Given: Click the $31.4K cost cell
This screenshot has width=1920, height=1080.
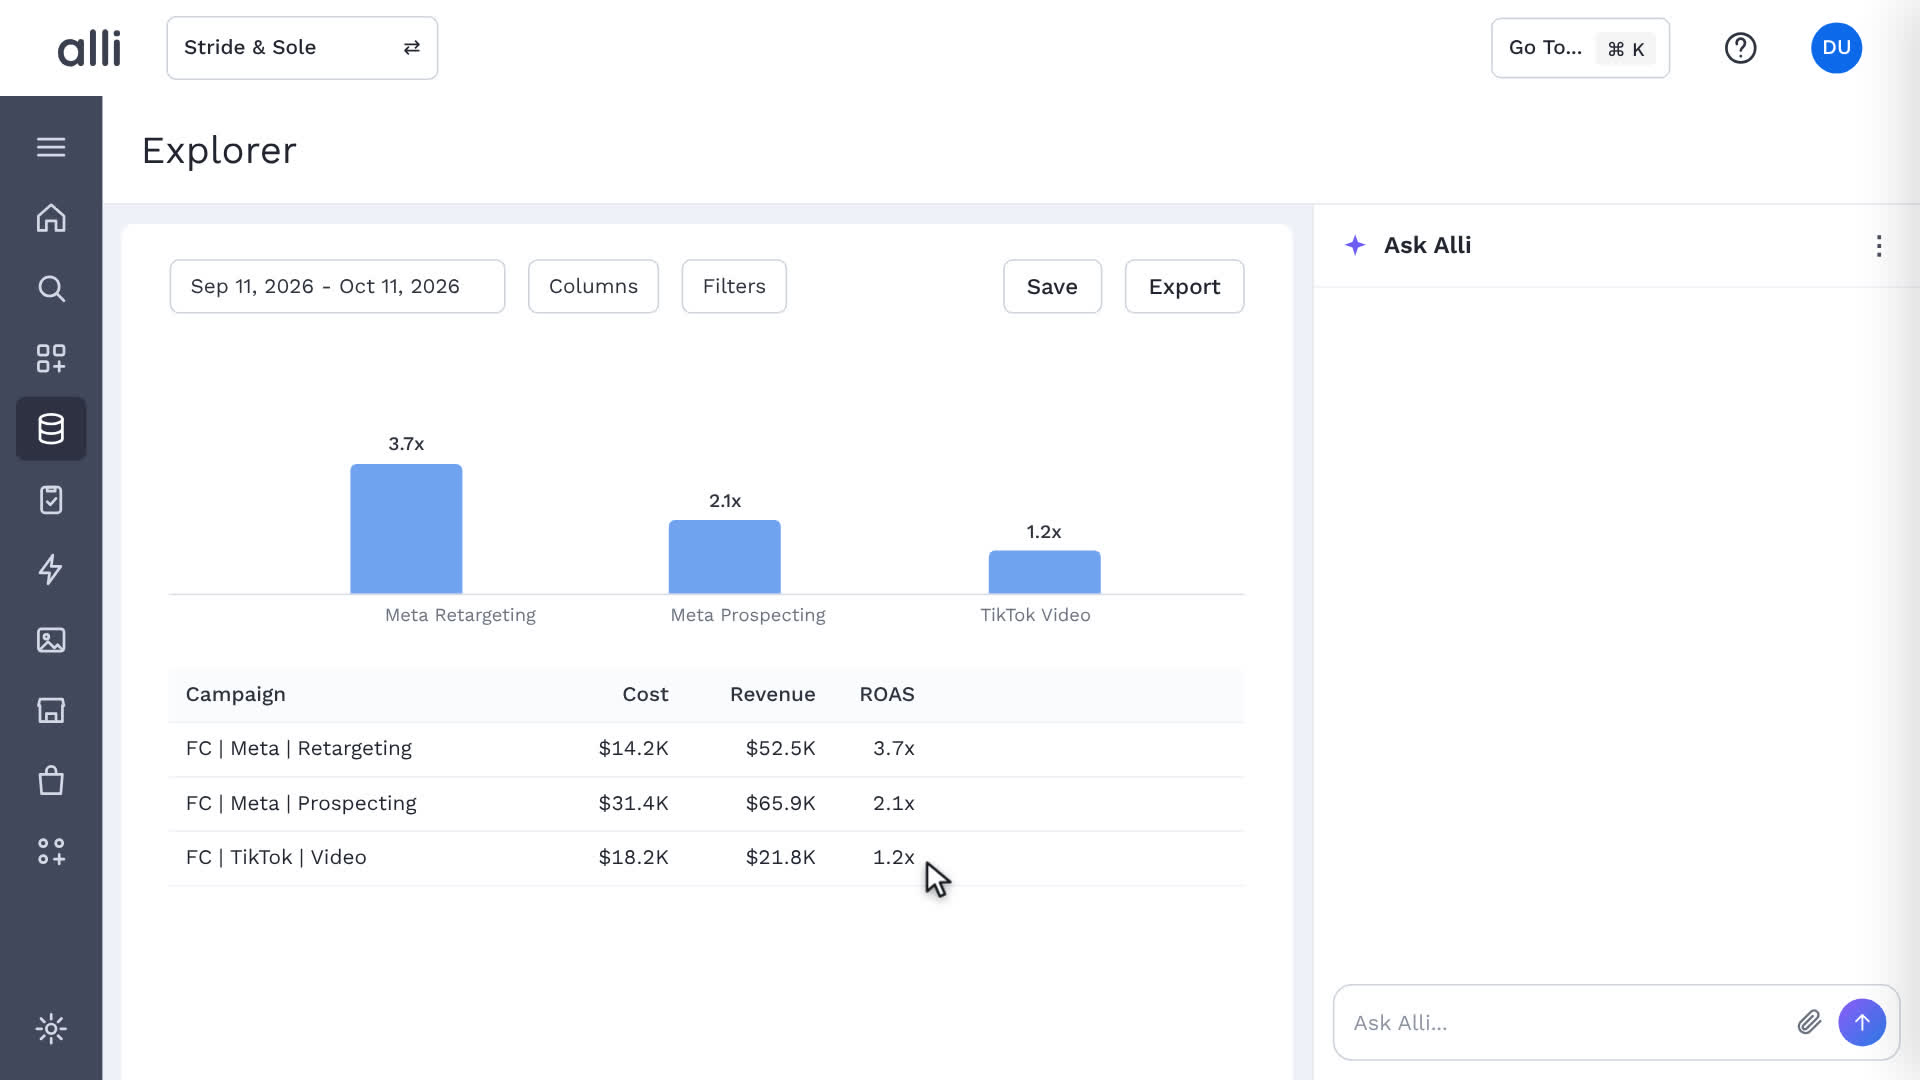Looking at the screenshot, I should pyautogui.click(x=633, y=803).
